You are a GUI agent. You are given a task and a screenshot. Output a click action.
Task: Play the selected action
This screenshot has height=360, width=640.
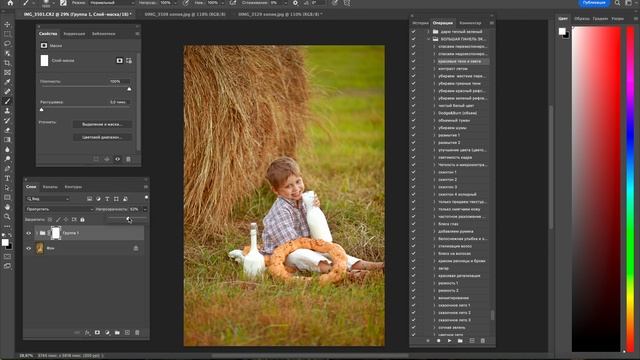[449, 341]
